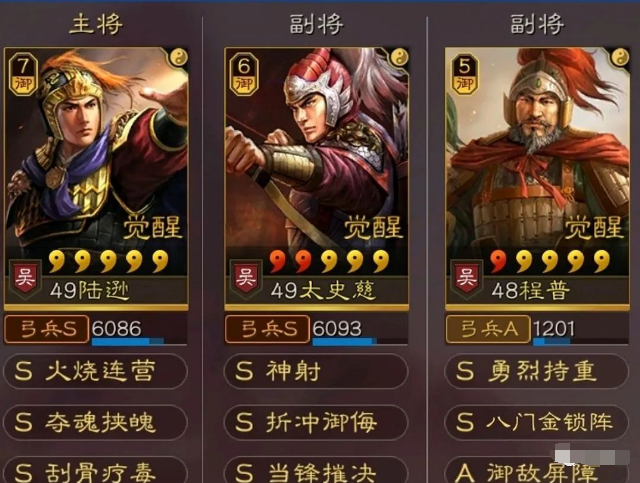The height and width of the screenshot is (483, 640).
Task: Tap the yin-yang icon on 程普's card
Action: (x=620, y=58)
